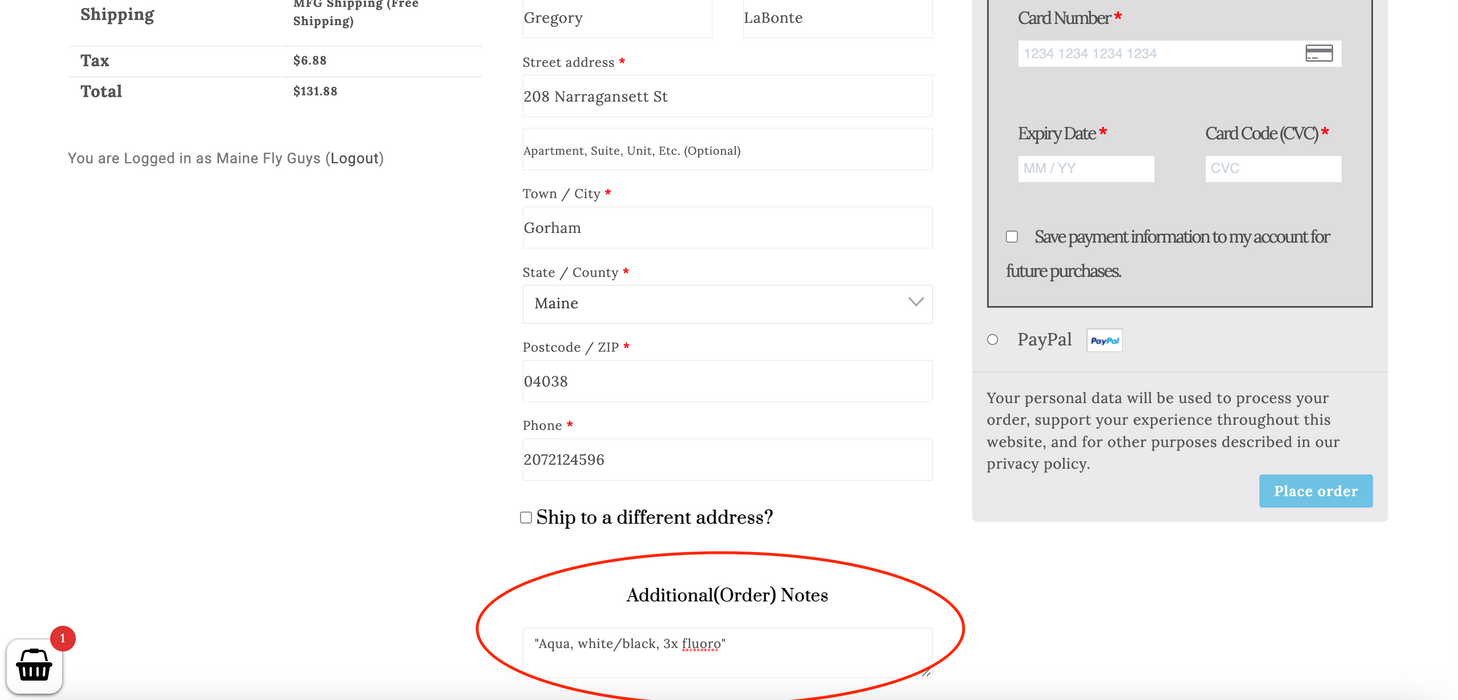Click the Street address field with 208 Narragansett St
This screenshot has width=1458, height=700.
point(726,97)
